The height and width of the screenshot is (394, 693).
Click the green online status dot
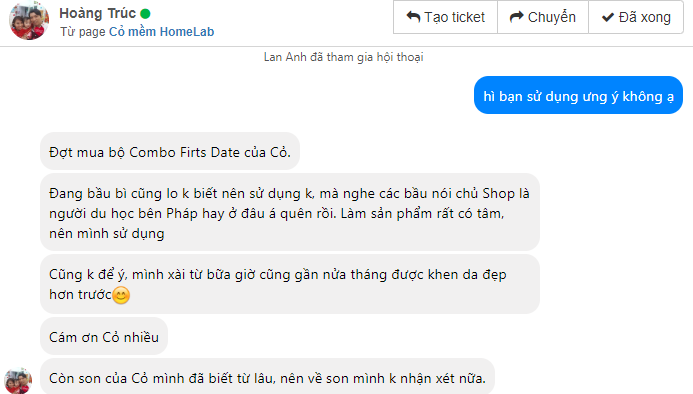point(145,14)
